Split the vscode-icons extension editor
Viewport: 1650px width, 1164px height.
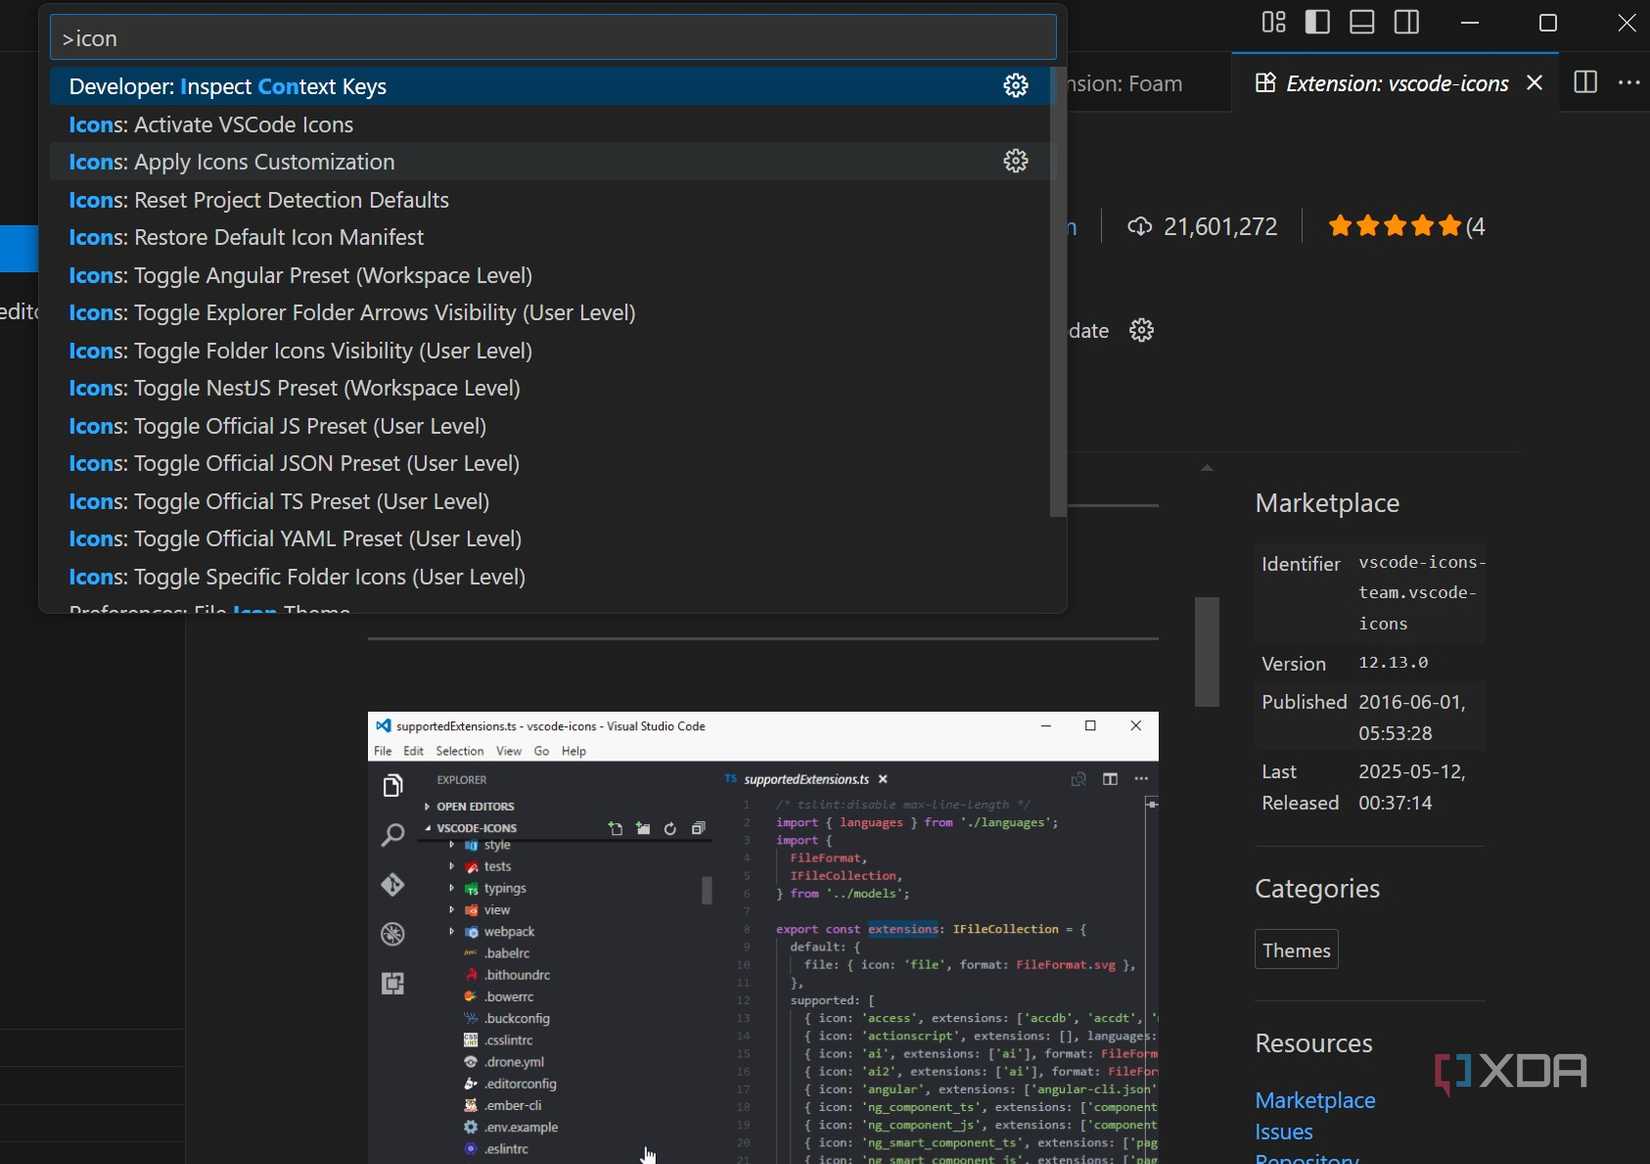[1585, 83]
